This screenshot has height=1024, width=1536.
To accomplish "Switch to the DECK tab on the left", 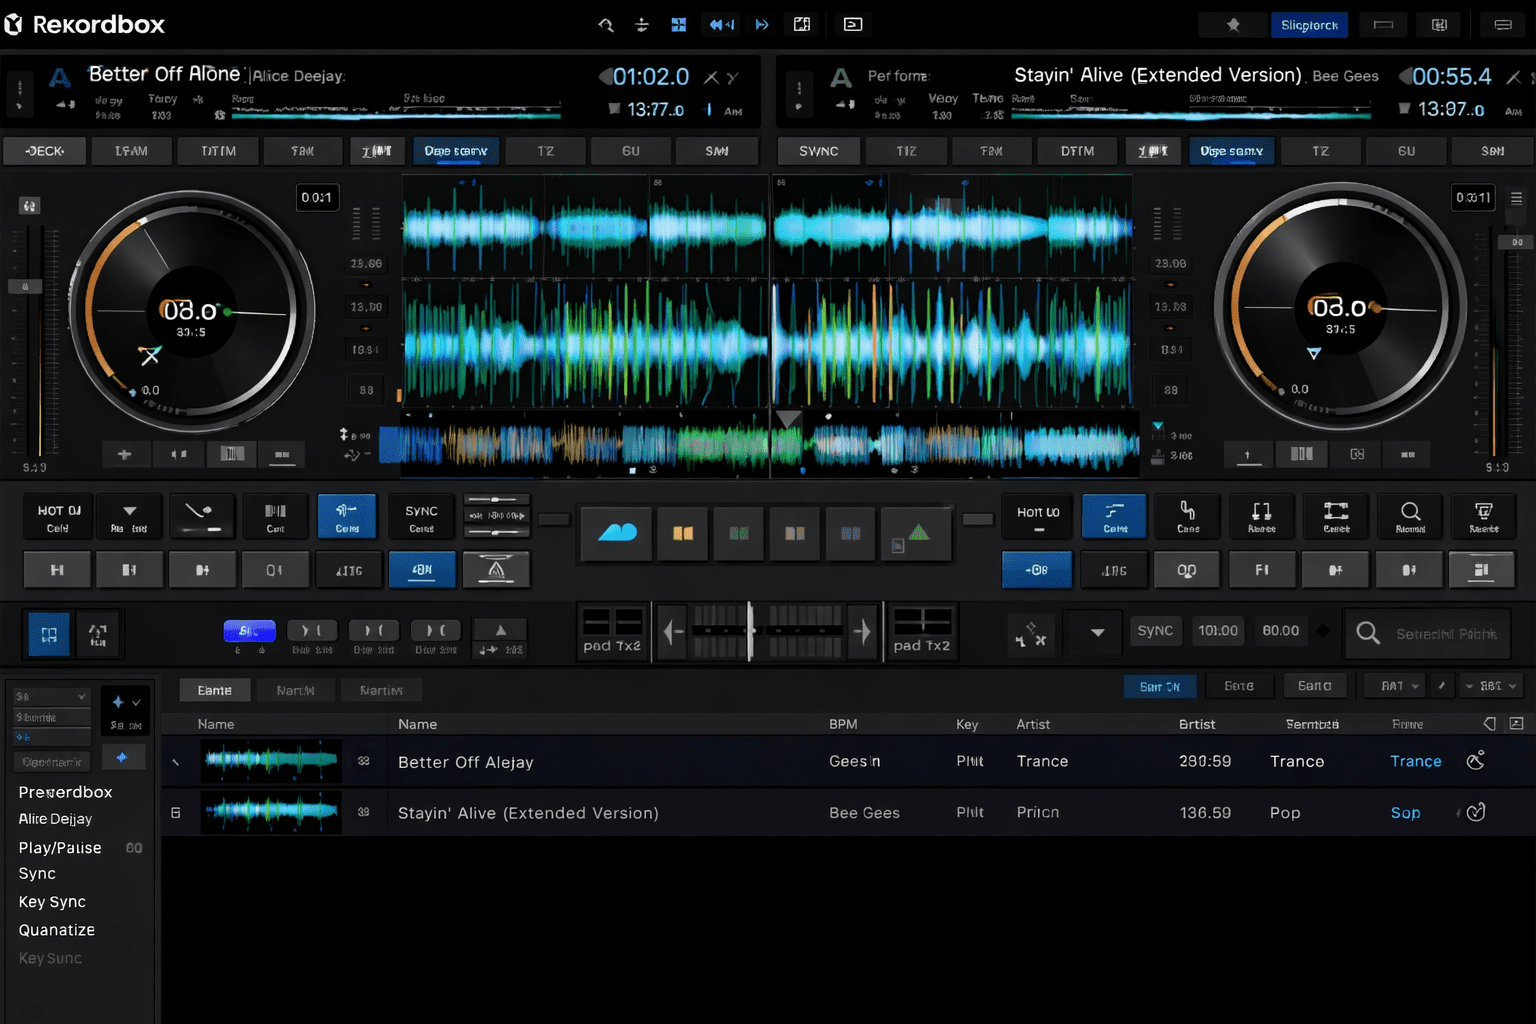I will pyautogui.click(x=44, y=151).
